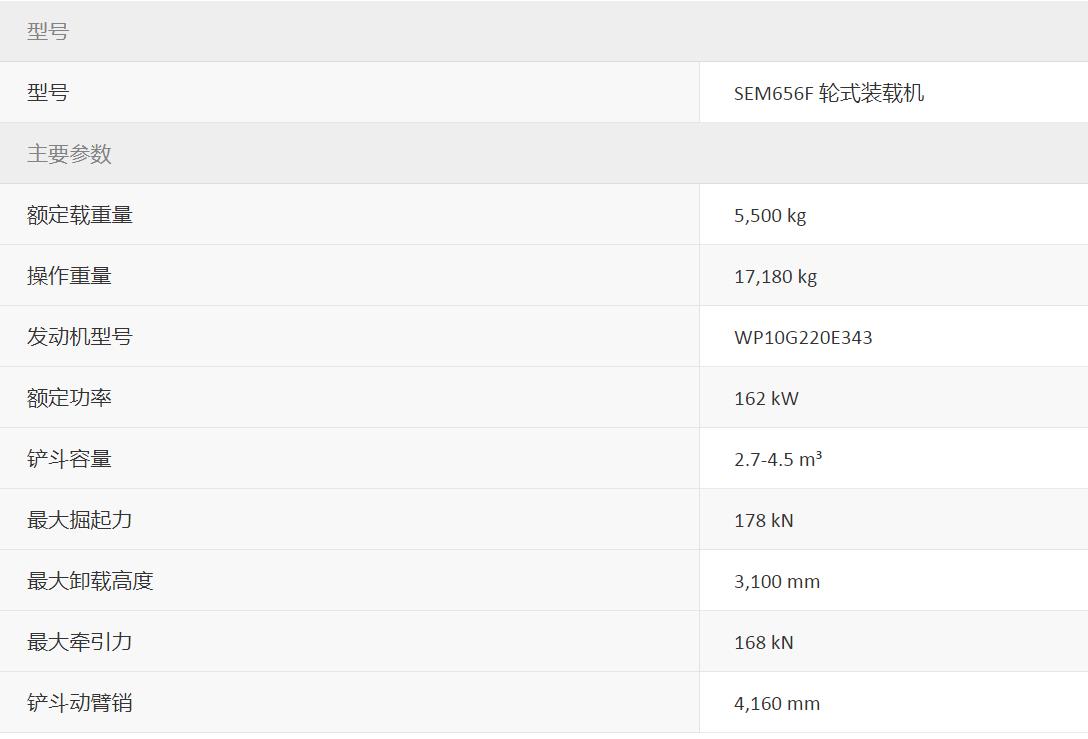Select the 发动机型号 row label
The image size is (1088, 739).
coord(80,337)
